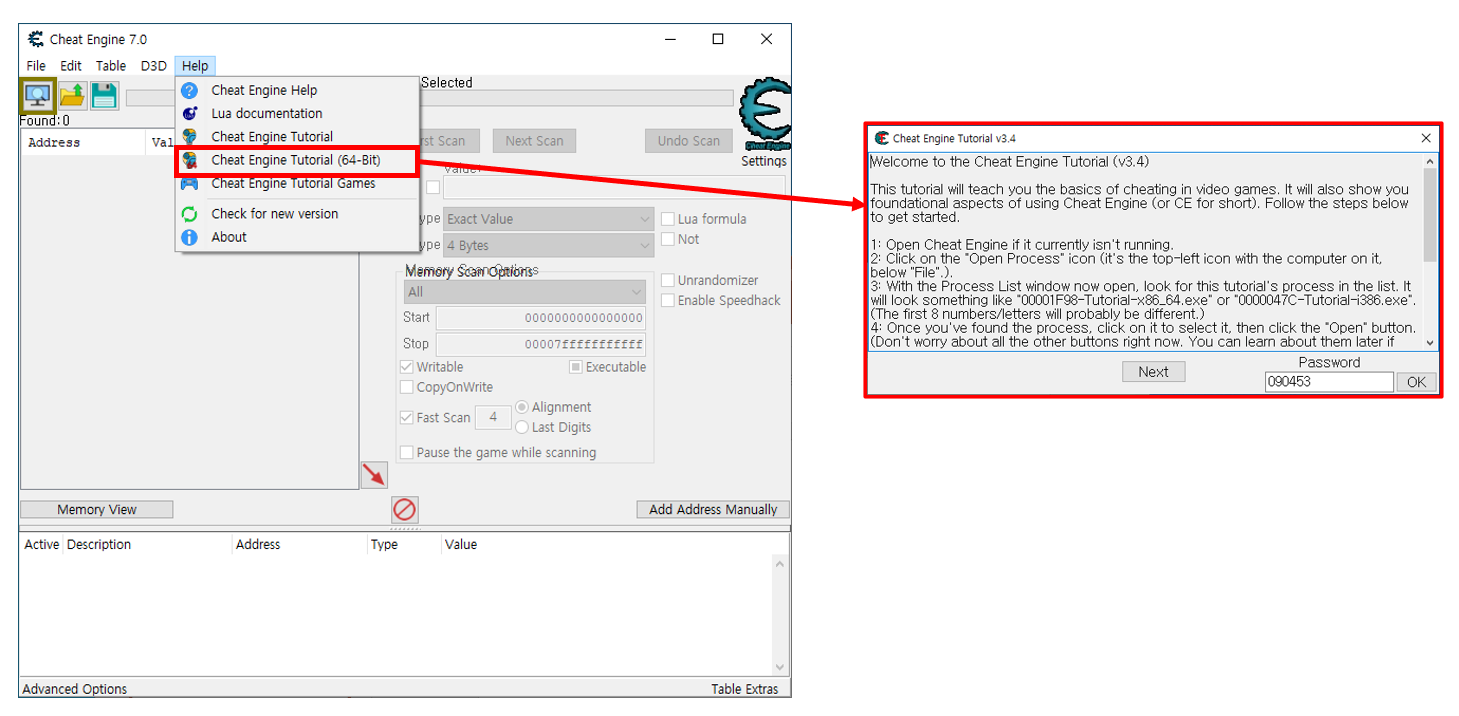Click the Fast Scan alignment value field
The height and width of the screenshot is (716, 1459).
click(x=493, y=417)
